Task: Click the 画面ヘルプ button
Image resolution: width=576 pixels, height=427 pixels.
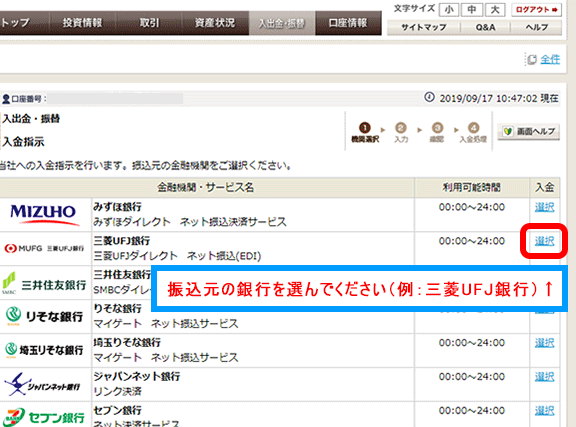Action: 529,132
